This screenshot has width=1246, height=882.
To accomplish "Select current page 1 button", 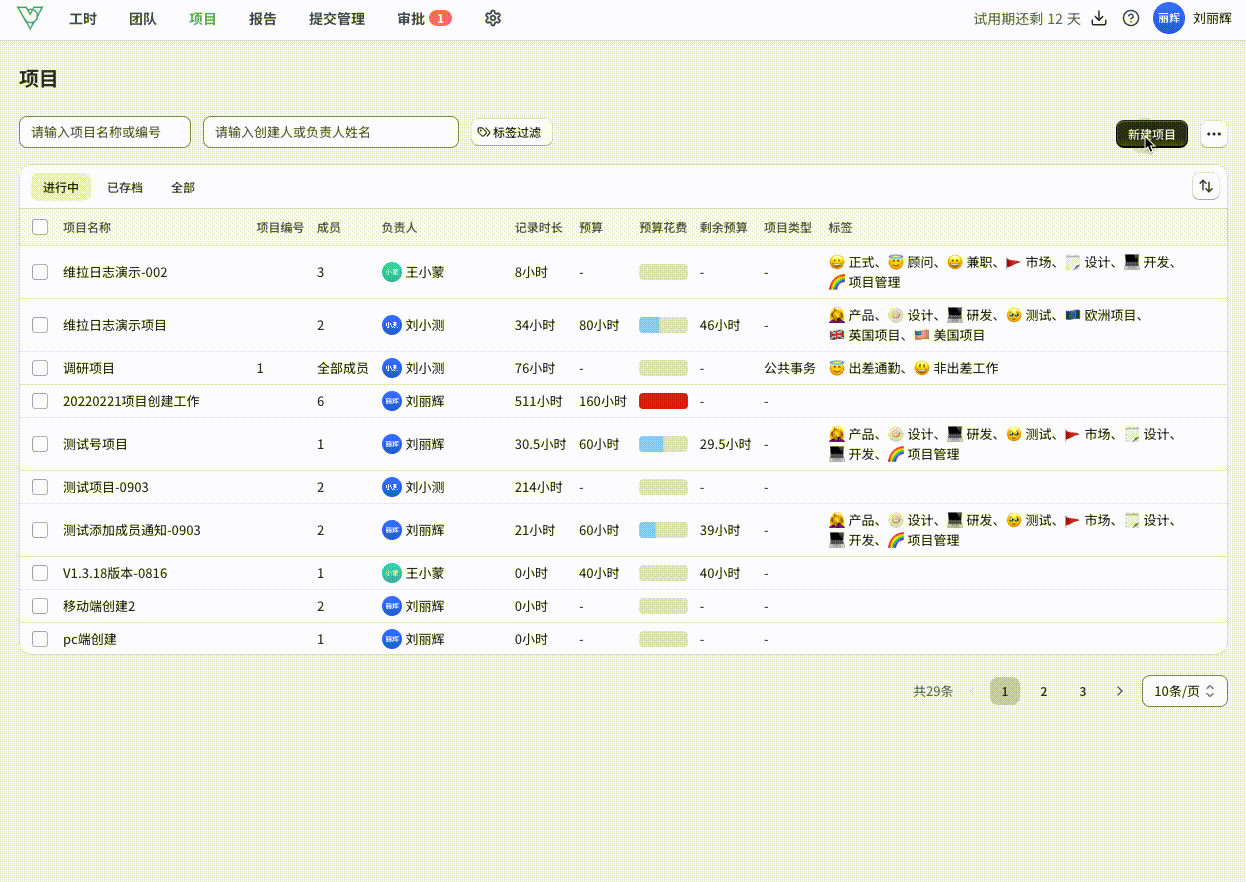I will point(1005,691).
